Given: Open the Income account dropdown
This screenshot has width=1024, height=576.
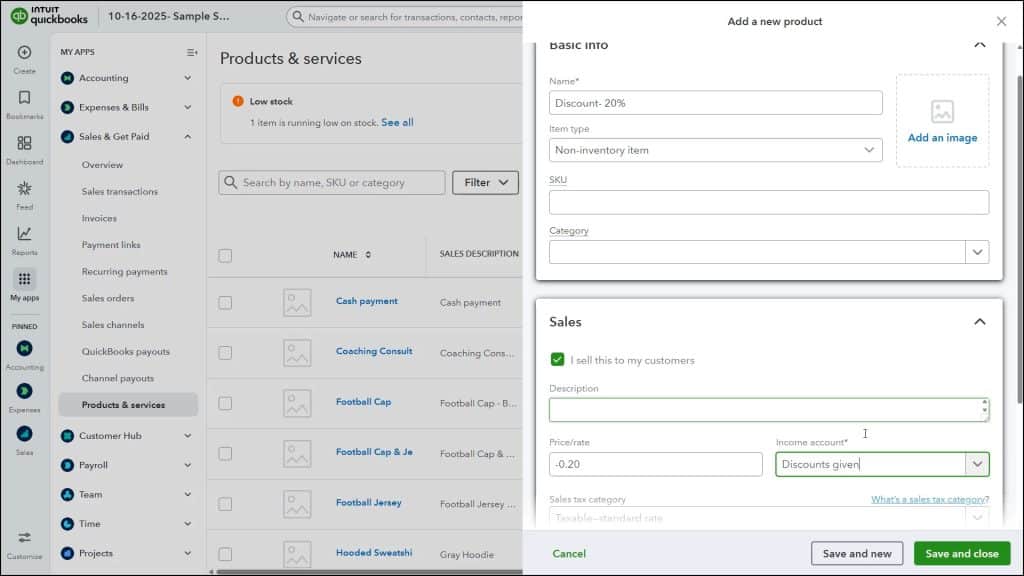Looking at the screenshot, I should (x=978, y=464).
